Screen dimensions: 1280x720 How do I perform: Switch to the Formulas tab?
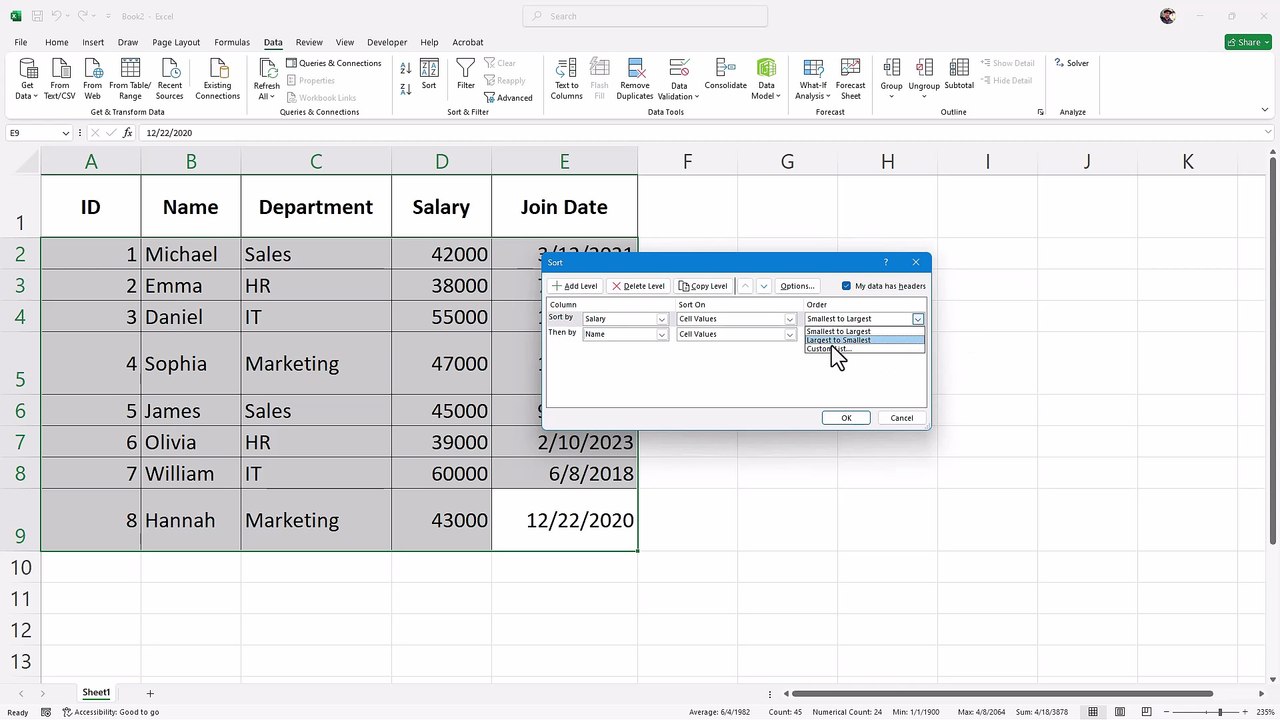[x=232, y=42]
